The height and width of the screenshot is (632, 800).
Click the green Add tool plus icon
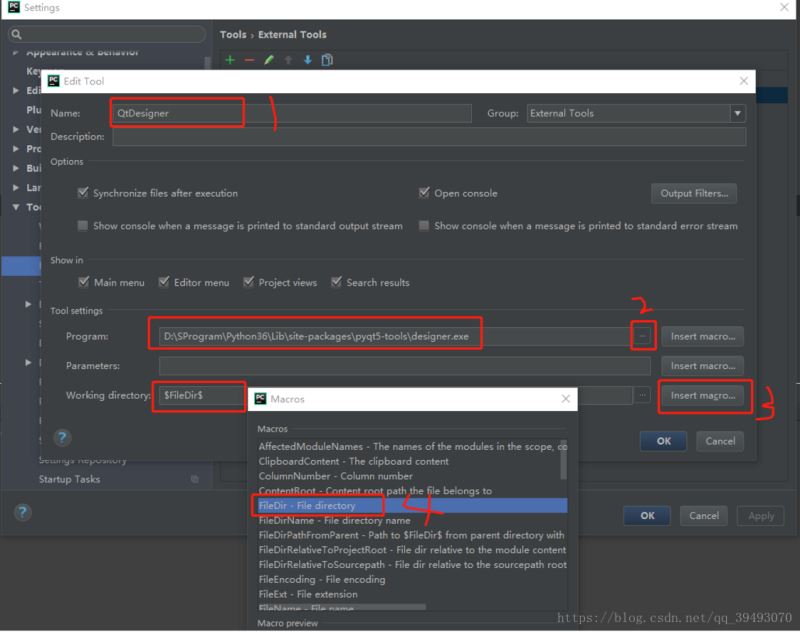pyautogui.click(x=230, y=60)
